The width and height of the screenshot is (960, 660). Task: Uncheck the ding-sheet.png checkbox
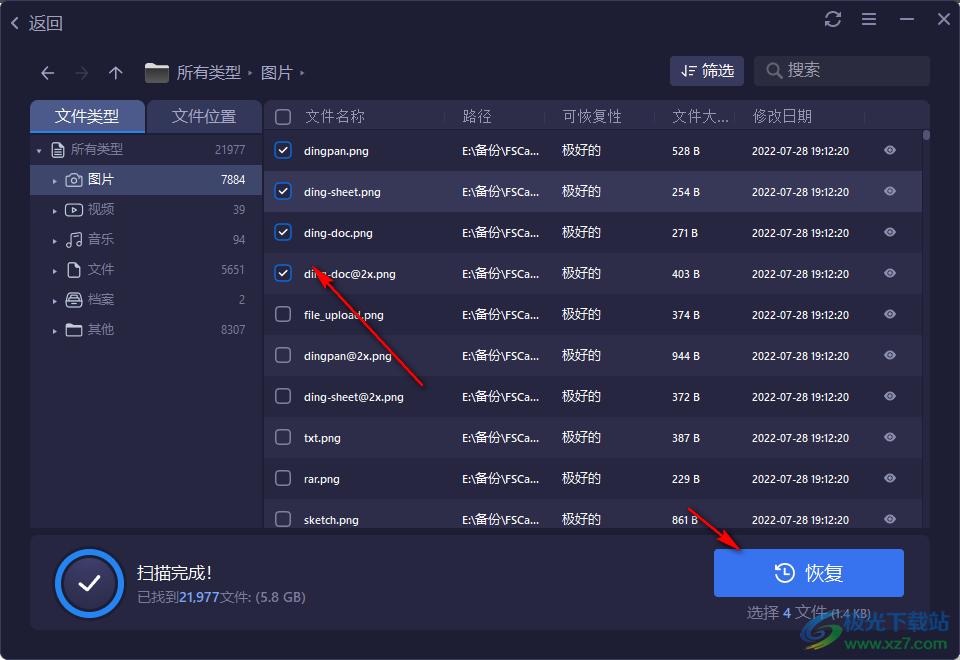coord(282,191)
